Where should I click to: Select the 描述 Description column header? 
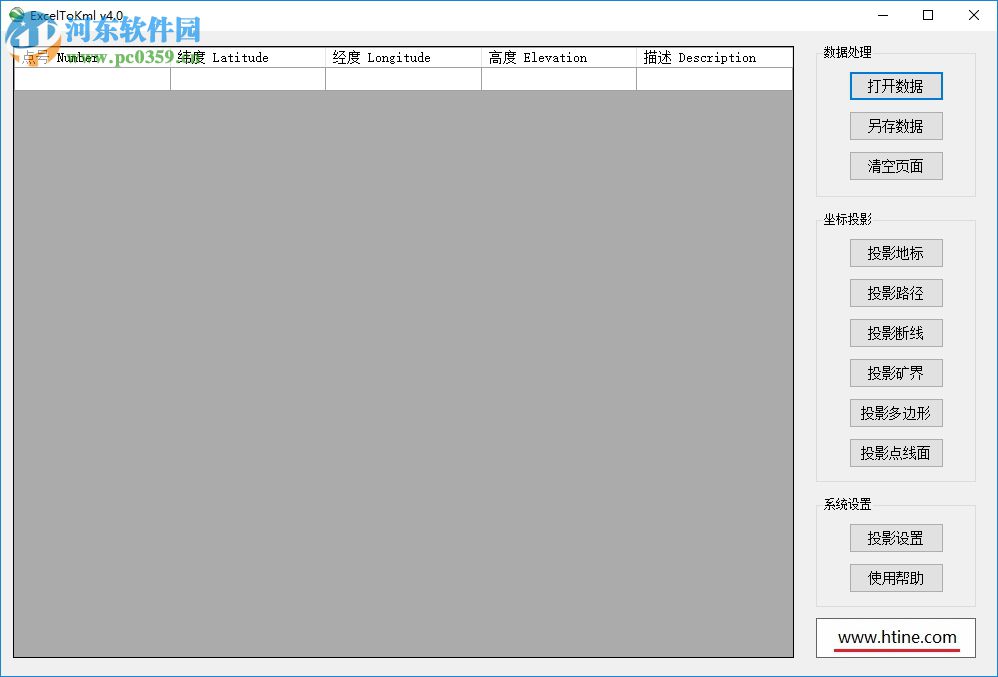pos(713,57)
